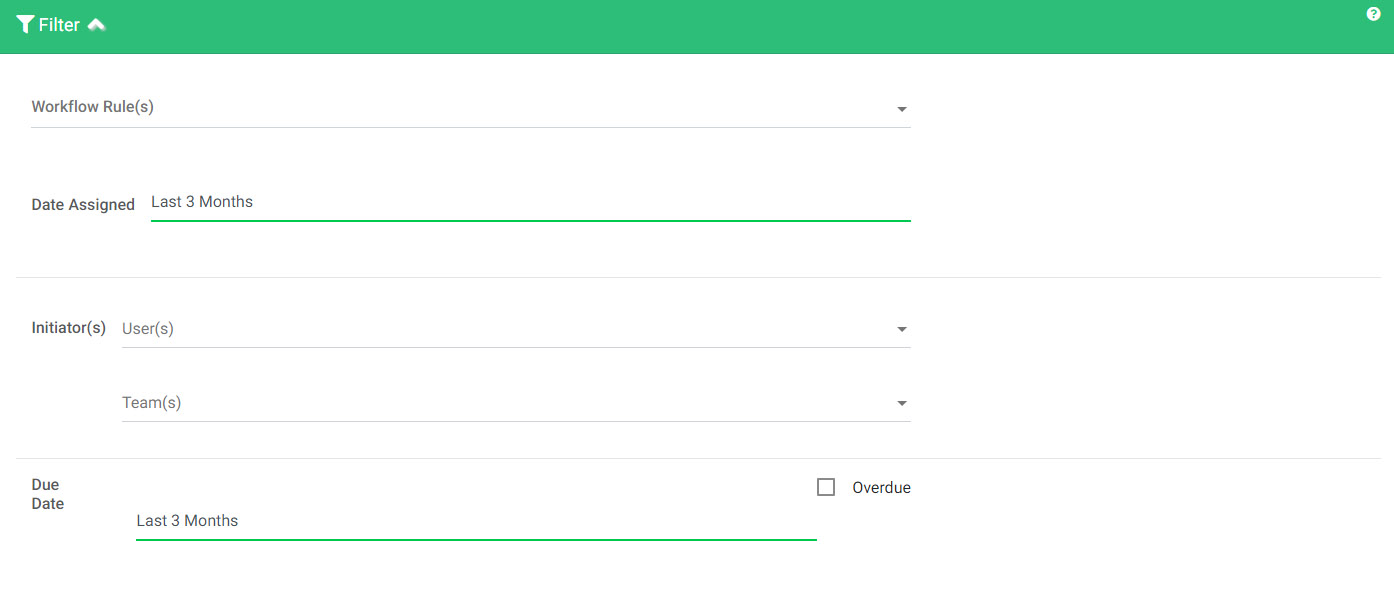This screenshot has width=1394, height=599.
Task: Click the Last 3 Months due date field
Action: 400,520
